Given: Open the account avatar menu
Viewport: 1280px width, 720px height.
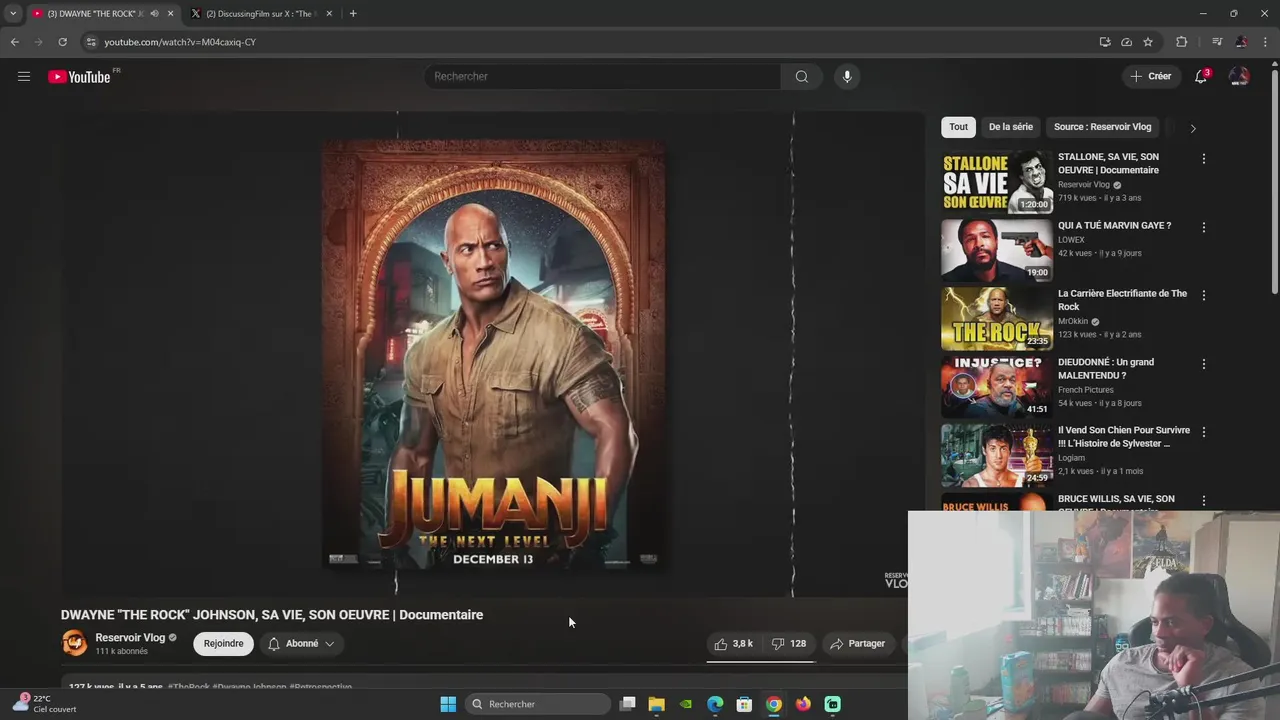Looking at the screenshot, I should click(1239, 76).
